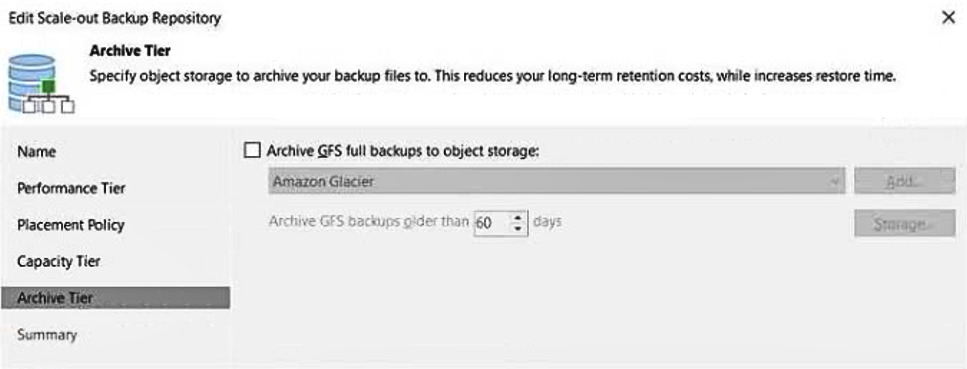Screen dimensions: 967x369
Task: Click the Add... button
Action: tap(904, 181)
